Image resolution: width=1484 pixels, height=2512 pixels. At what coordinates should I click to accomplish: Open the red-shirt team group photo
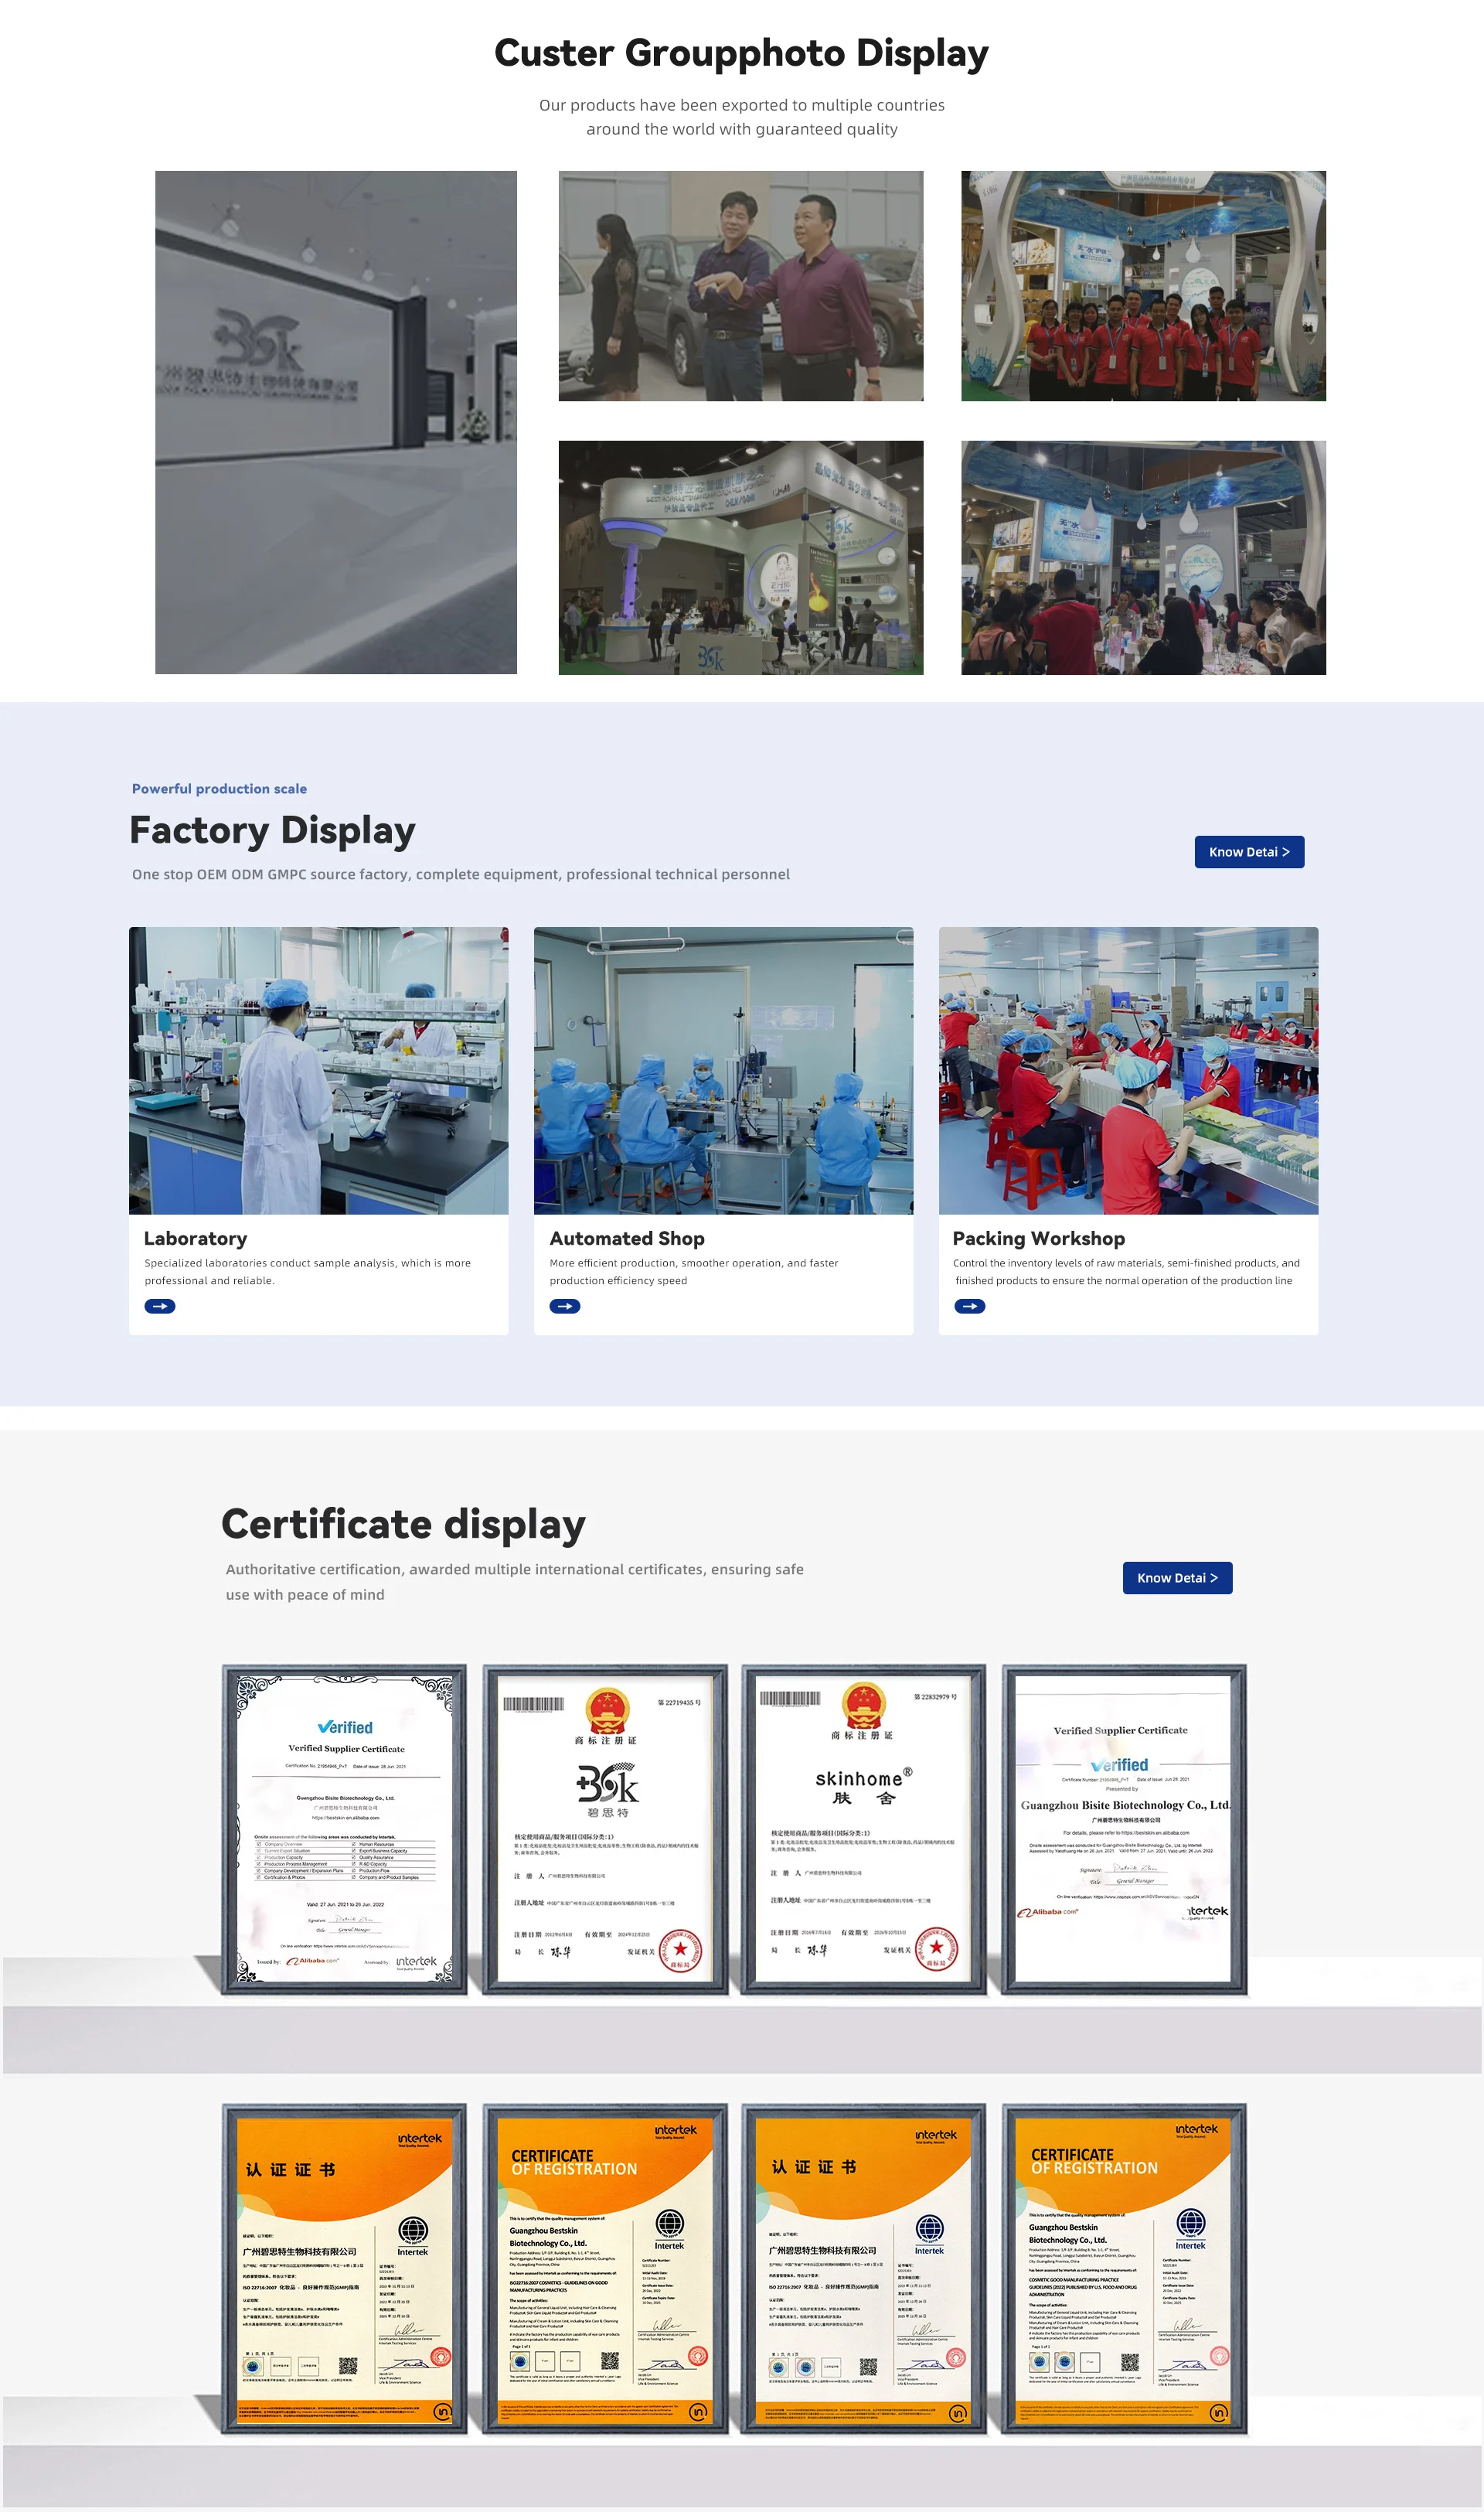point(1143,286)
